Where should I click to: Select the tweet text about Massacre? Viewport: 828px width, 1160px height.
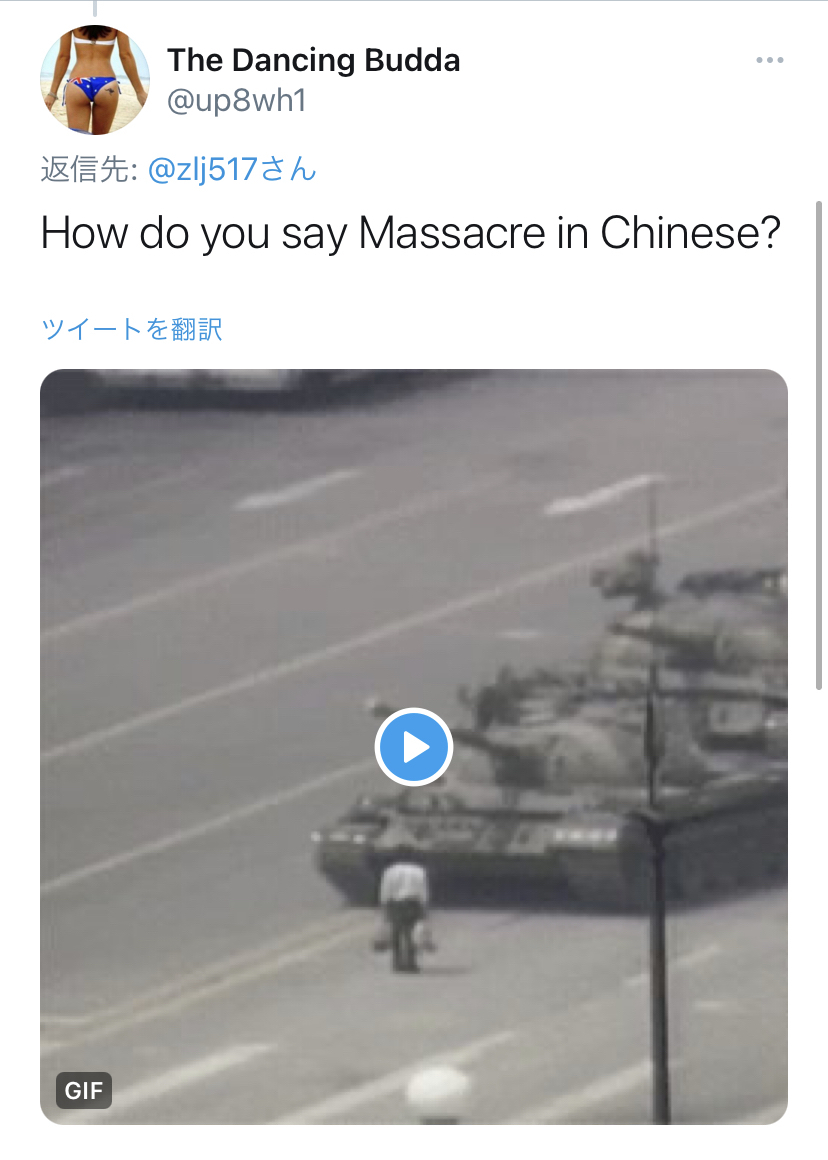pyautogui.click(x=411, y=233)
